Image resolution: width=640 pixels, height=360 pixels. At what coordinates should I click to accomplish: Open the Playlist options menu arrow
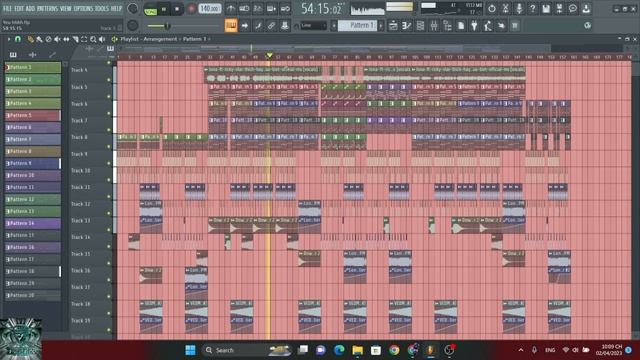click(9, 39)
